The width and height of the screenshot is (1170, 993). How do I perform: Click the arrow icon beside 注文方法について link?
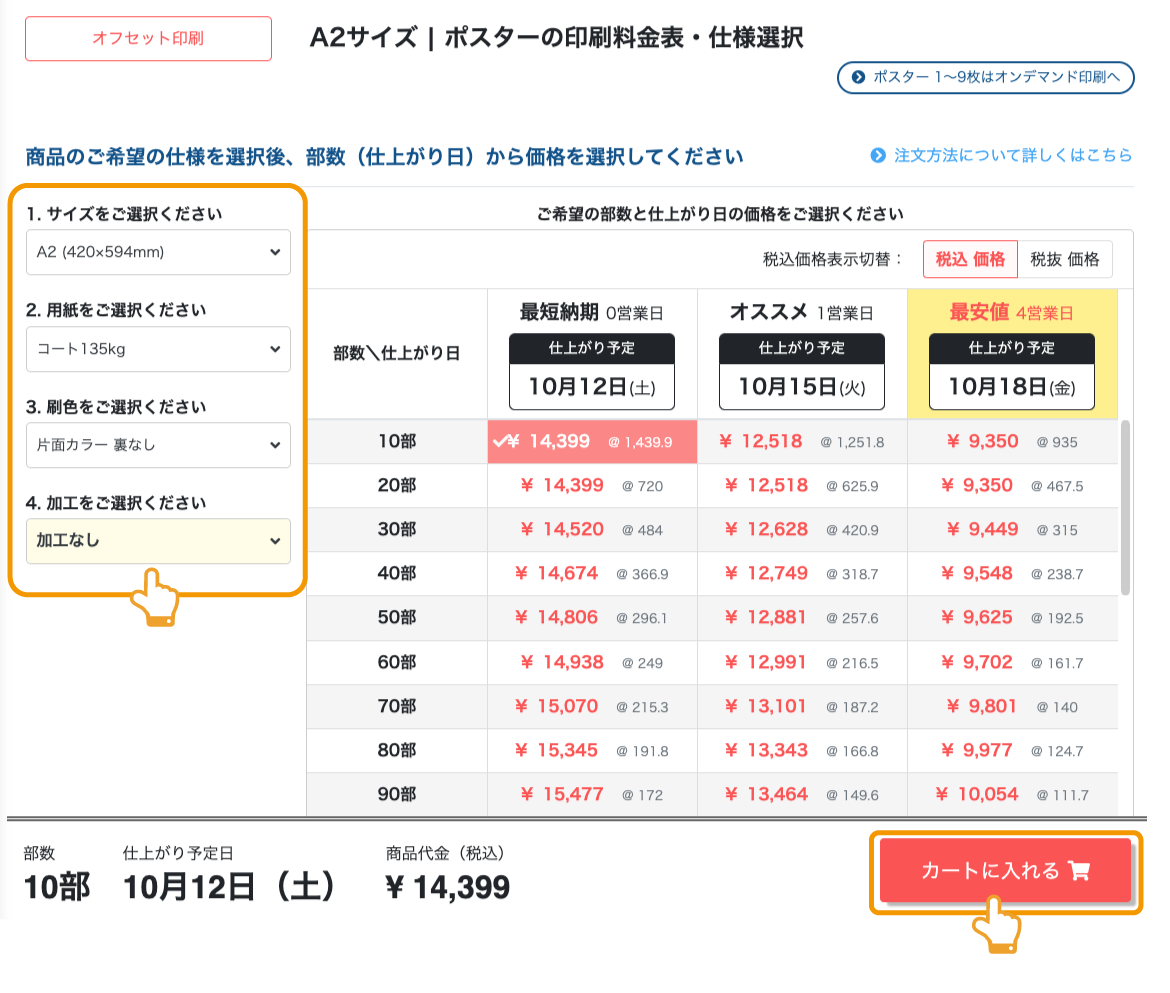(x=880, y=155)
